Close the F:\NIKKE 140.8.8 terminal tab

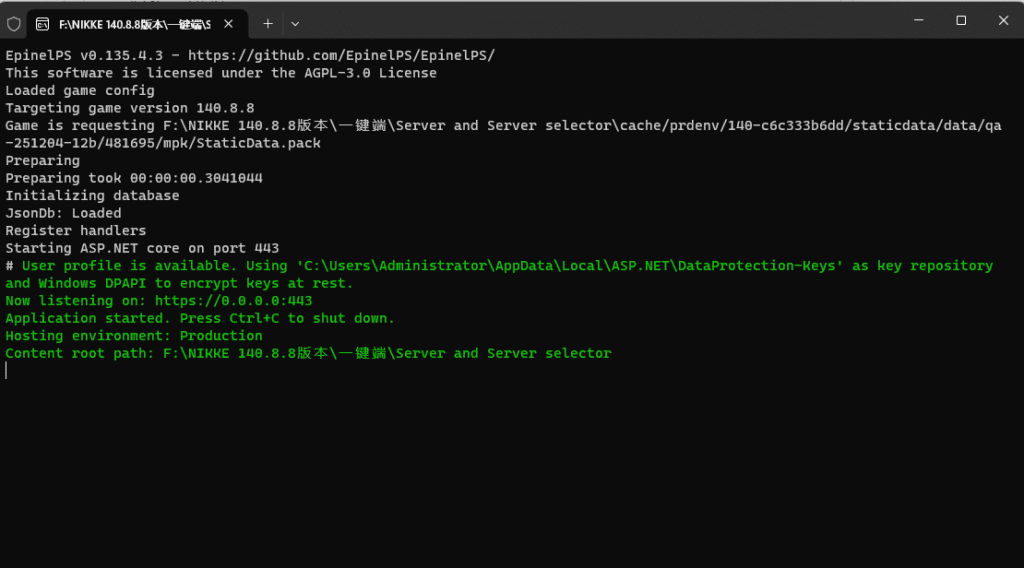click(233, 23)
